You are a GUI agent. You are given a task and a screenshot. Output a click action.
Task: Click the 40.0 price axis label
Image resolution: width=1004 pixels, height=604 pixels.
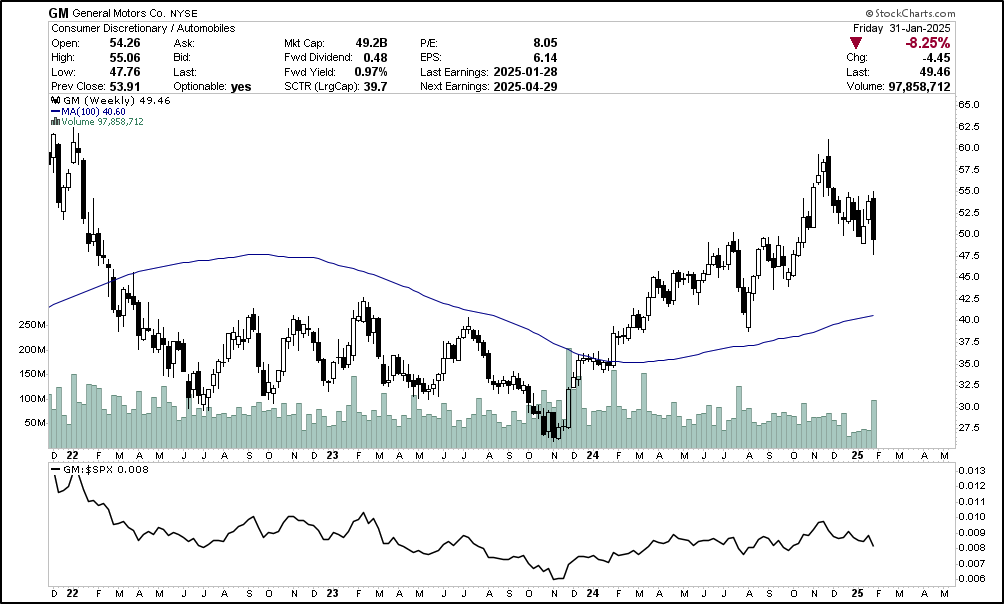click(969, 320)
